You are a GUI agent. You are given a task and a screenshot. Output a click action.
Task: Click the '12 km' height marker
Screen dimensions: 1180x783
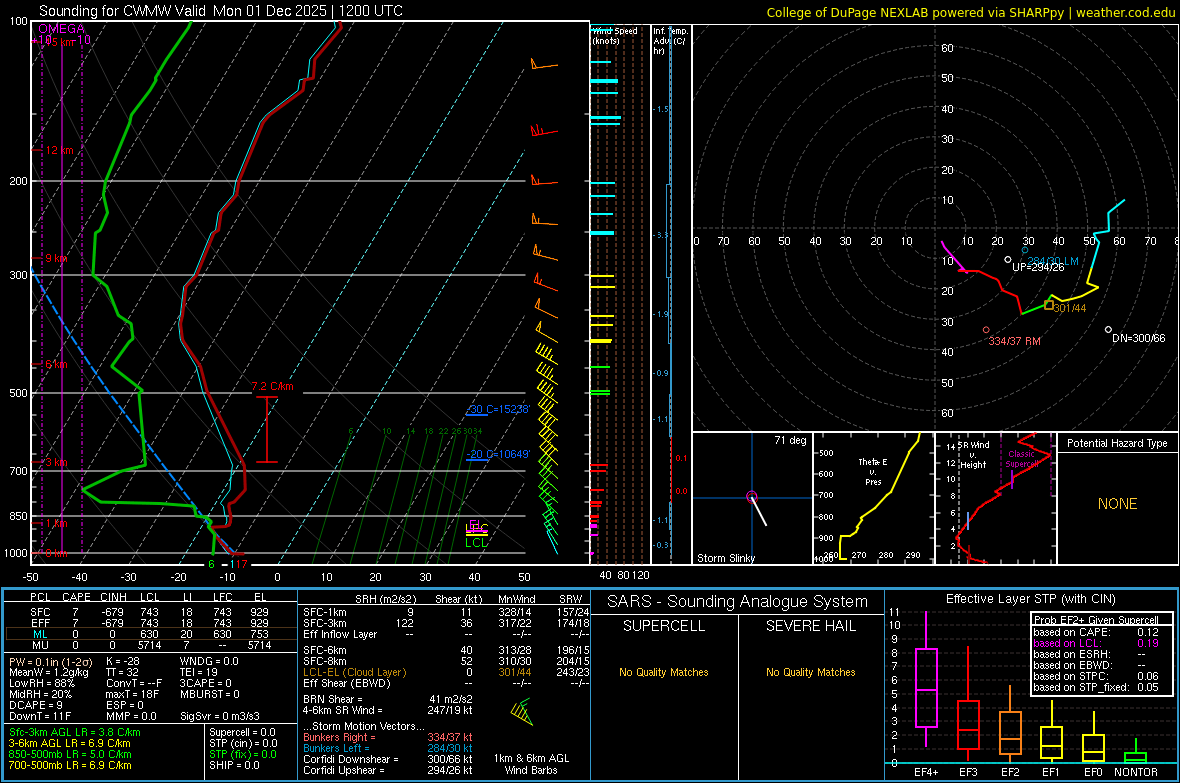[59, 151]
